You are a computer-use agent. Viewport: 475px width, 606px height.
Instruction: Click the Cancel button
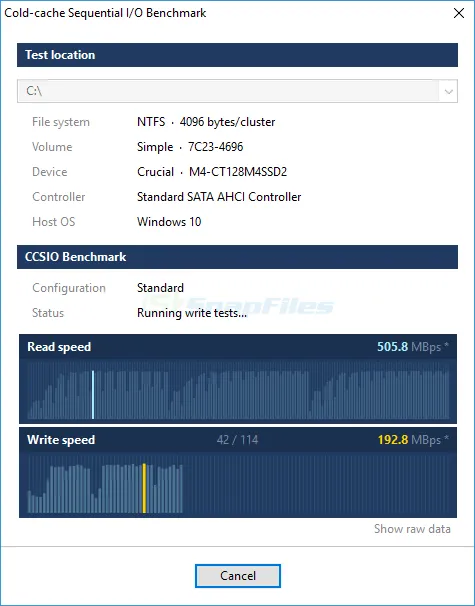click(x=238, y=576)
